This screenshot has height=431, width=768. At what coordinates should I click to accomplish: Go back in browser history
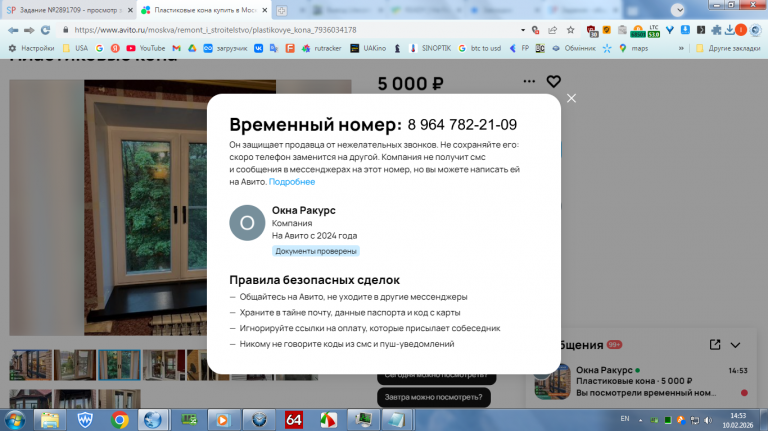[13, 30]
